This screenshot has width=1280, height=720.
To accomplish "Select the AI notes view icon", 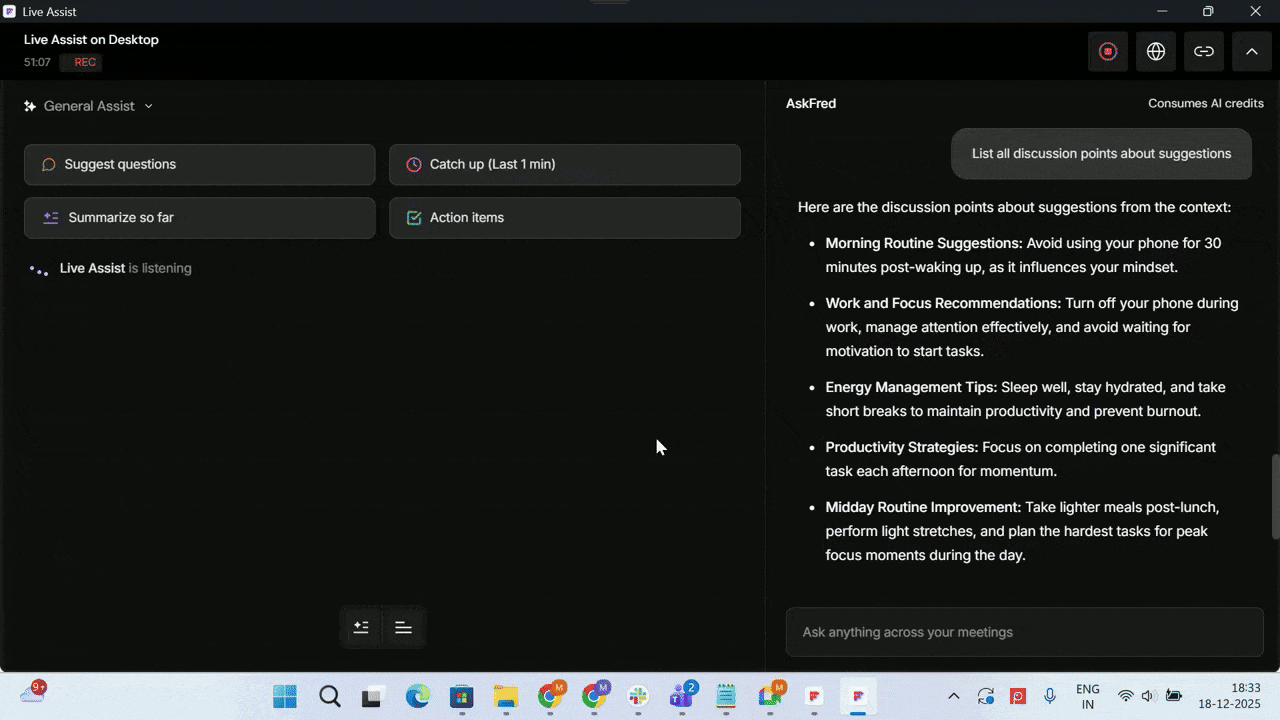I will (361, 627).
